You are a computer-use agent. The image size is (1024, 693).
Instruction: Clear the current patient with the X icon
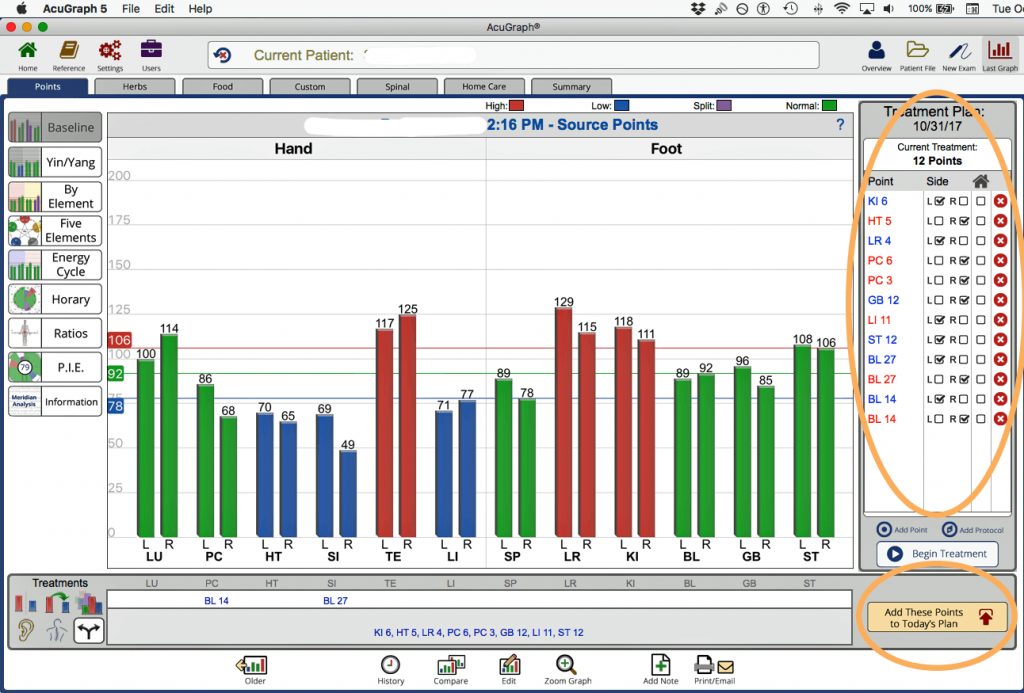[x=222, y=55]
